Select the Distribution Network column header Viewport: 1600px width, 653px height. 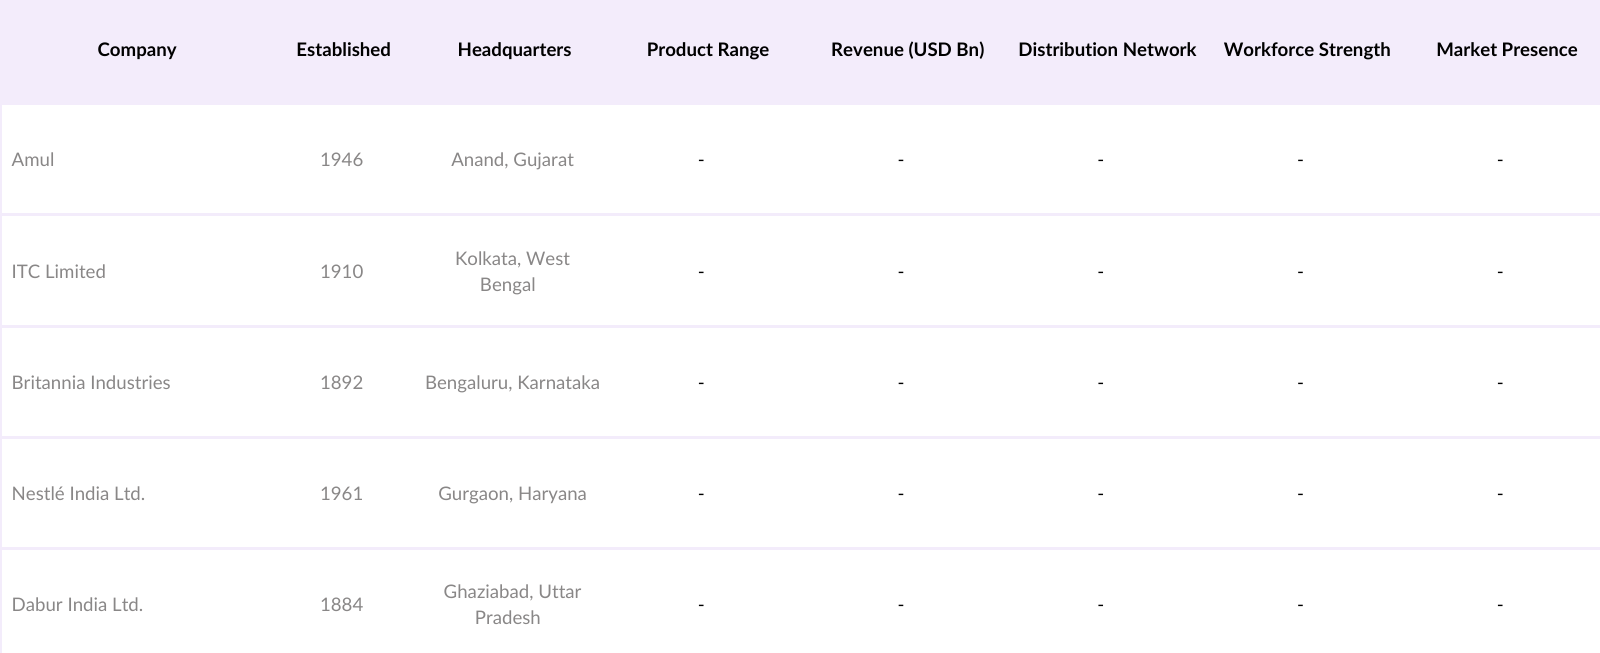point(1107,50)
